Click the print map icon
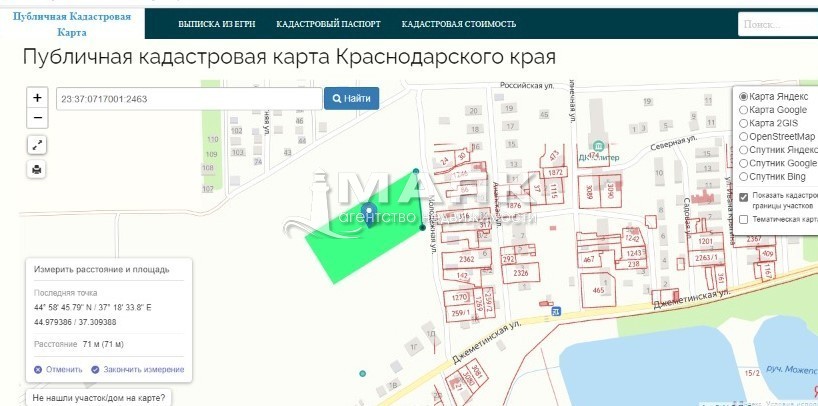Image resolution: width=818 pixels, height=406 pixels. [x=37, y=169]
